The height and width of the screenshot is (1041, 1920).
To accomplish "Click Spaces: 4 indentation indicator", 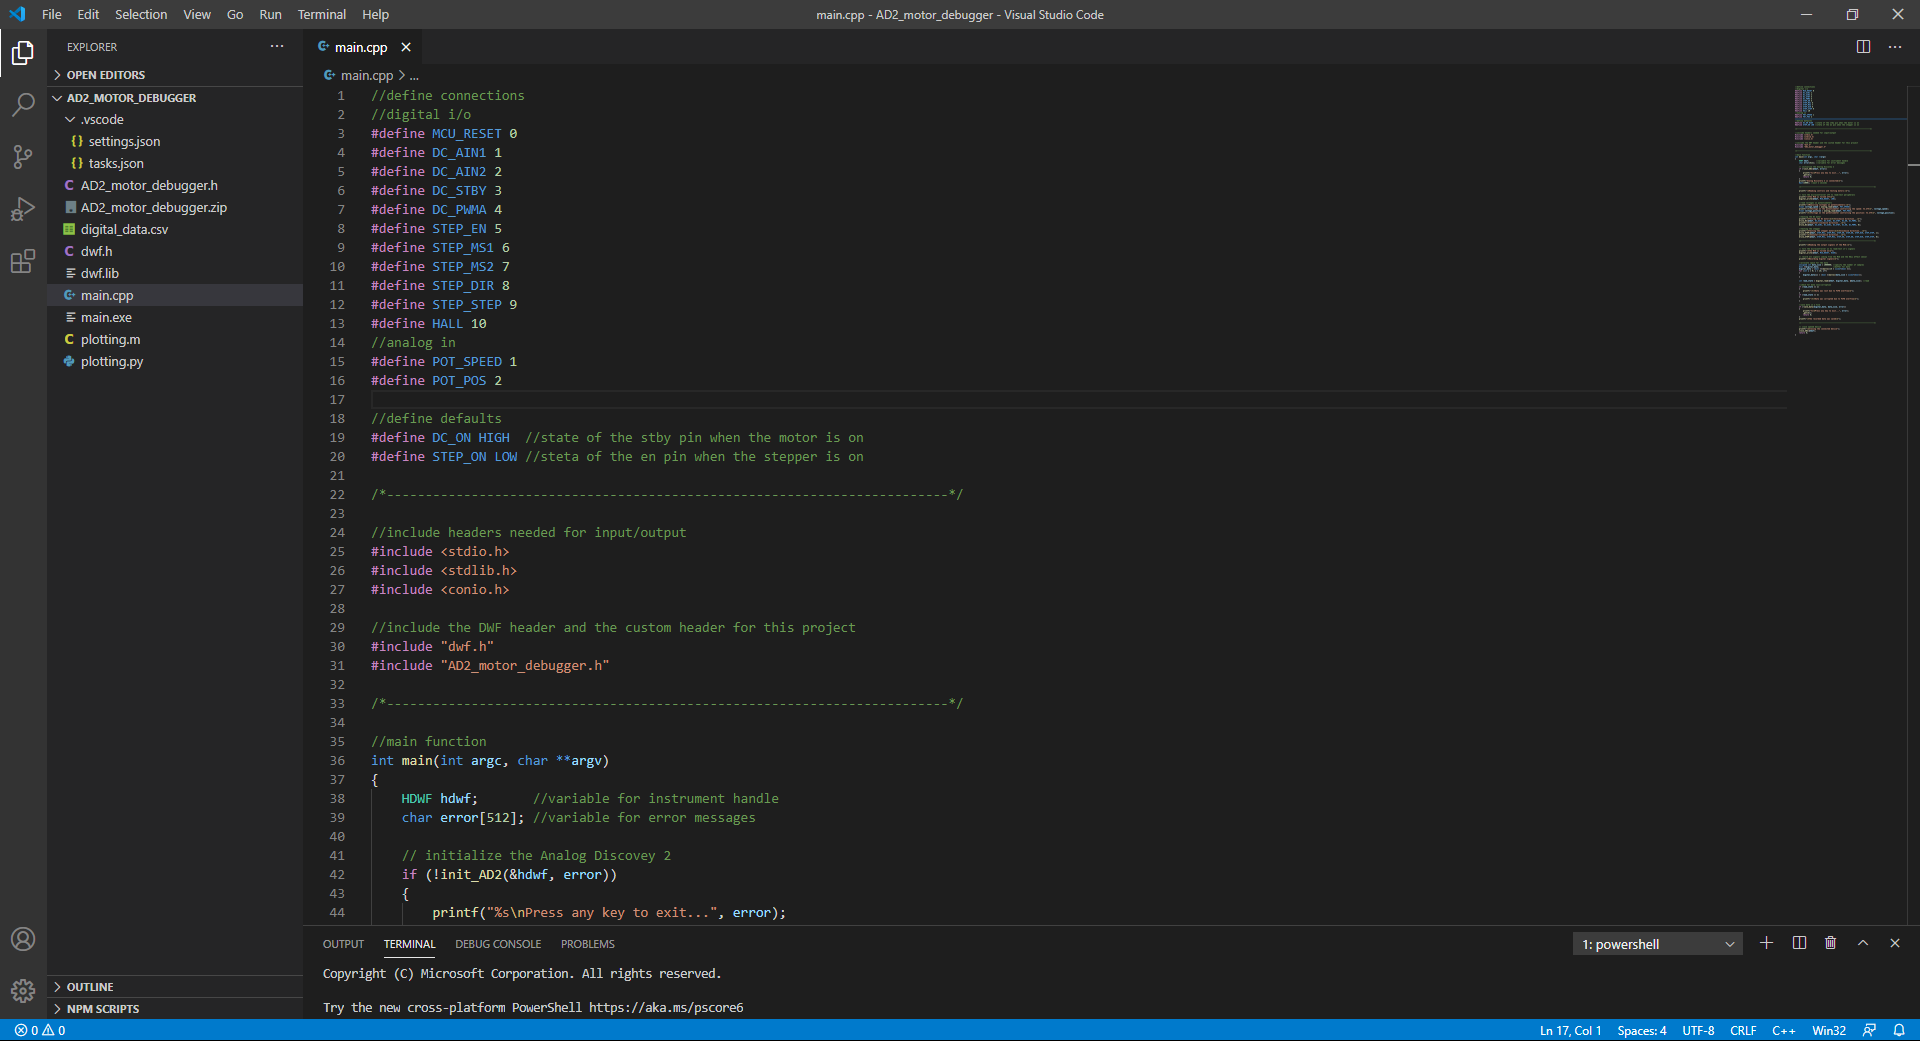I will [1642, 1030].
